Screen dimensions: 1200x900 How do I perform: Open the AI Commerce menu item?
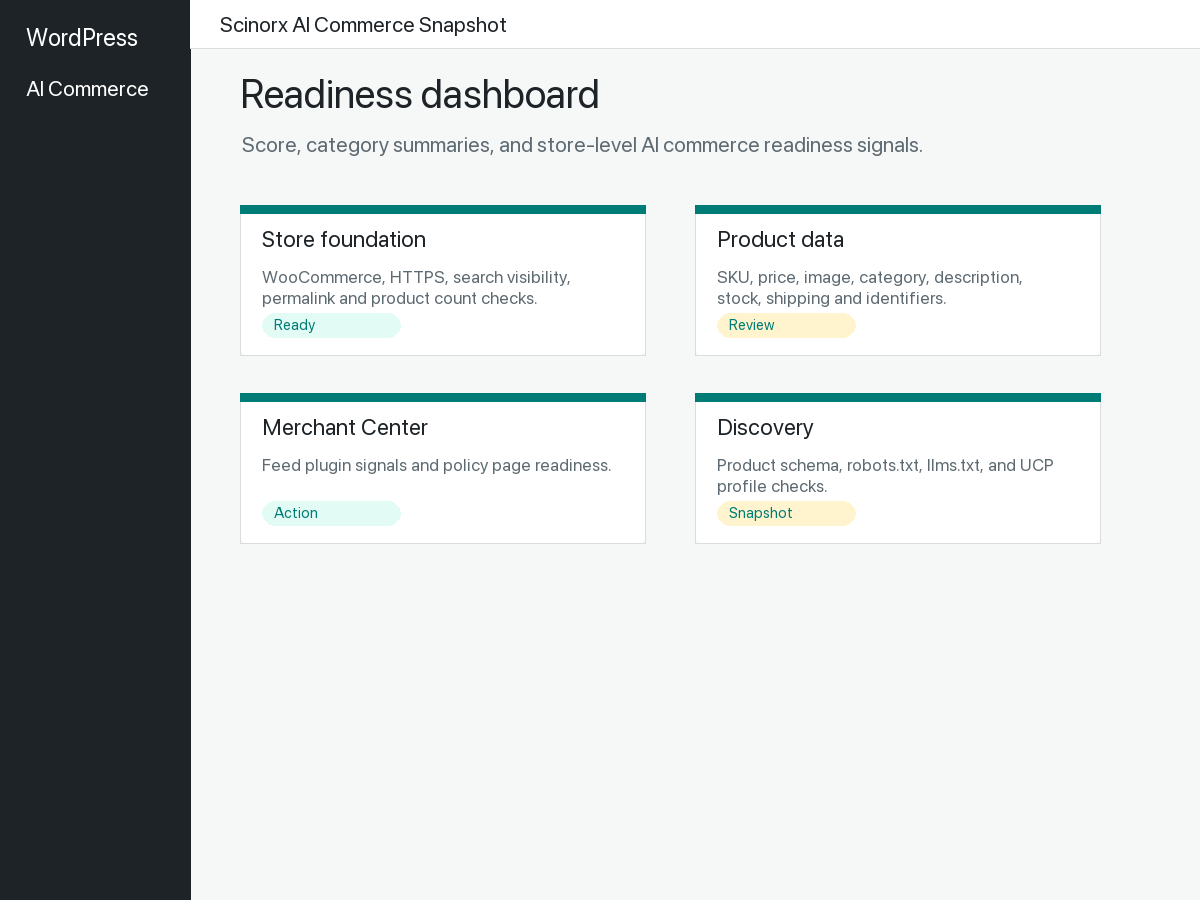(87, 89)
